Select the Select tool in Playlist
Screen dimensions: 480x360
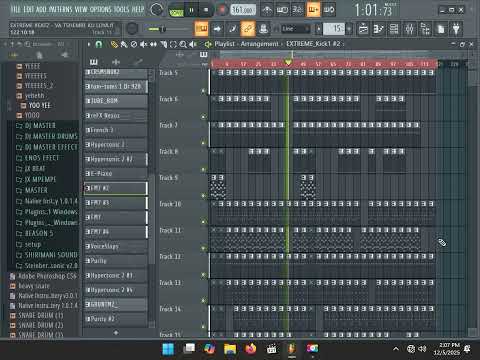pyautogui.click(x=173, y=44)
